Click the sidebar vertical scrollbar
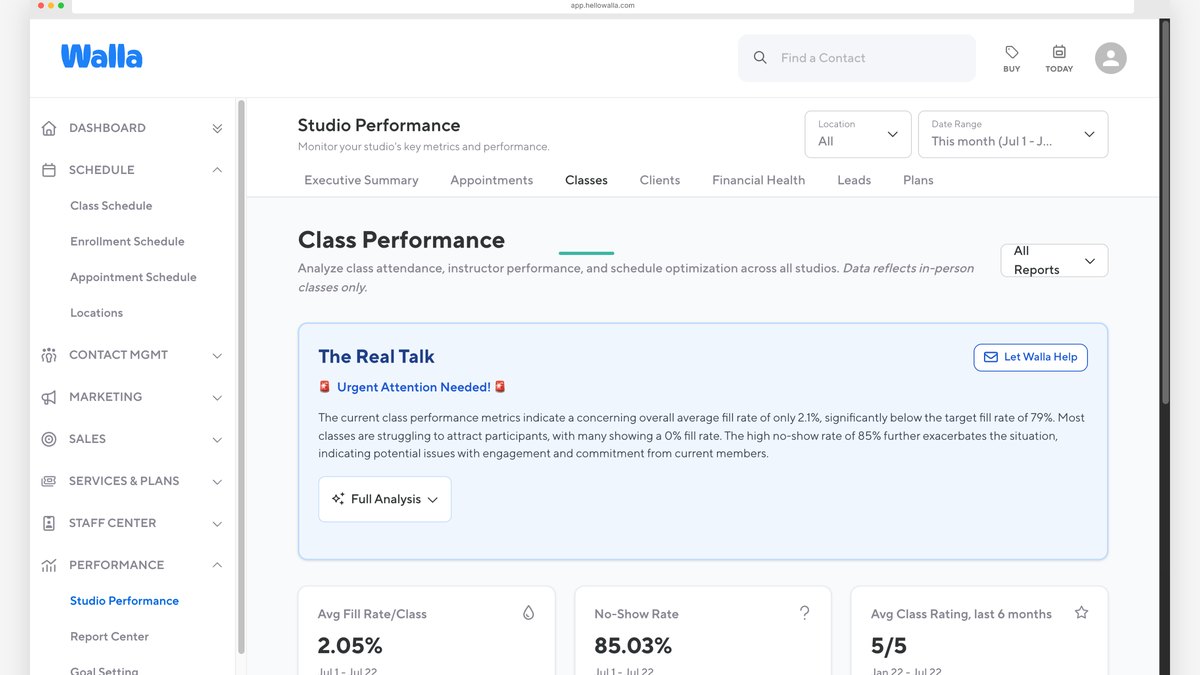 241,377
